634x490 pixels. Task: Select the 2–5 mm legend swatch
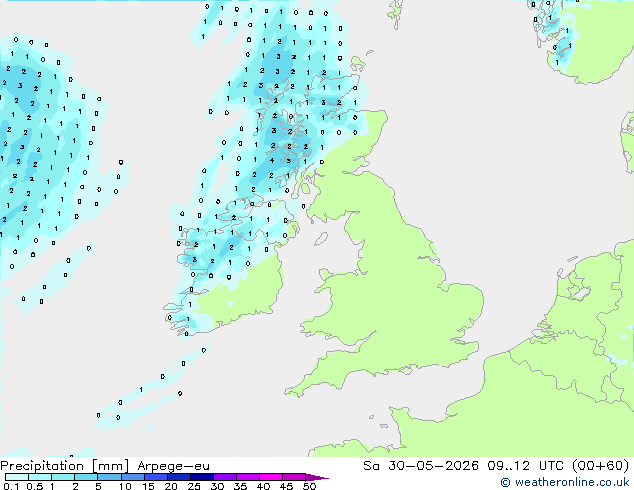(86, 477)
